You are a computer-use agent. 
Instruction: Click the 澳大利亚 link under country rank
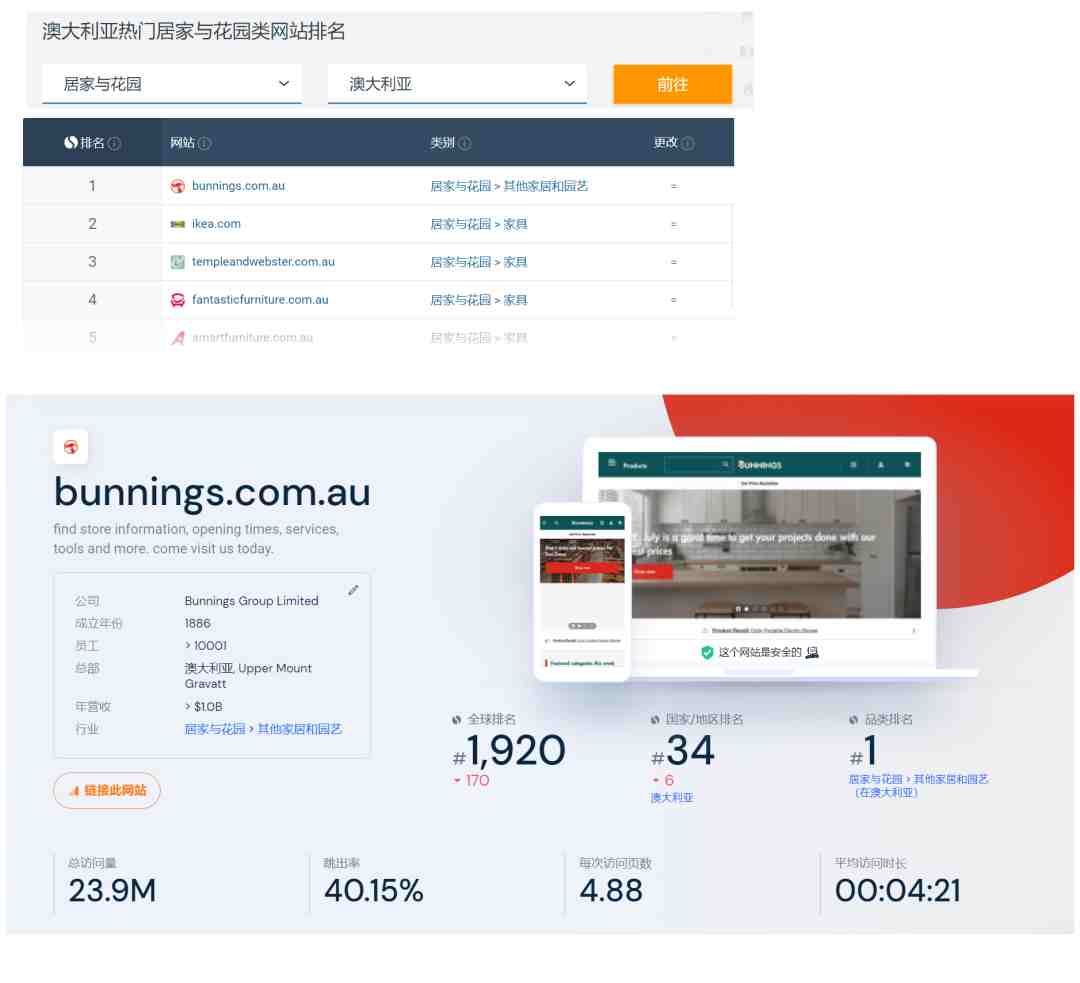[x=672, y=798]
